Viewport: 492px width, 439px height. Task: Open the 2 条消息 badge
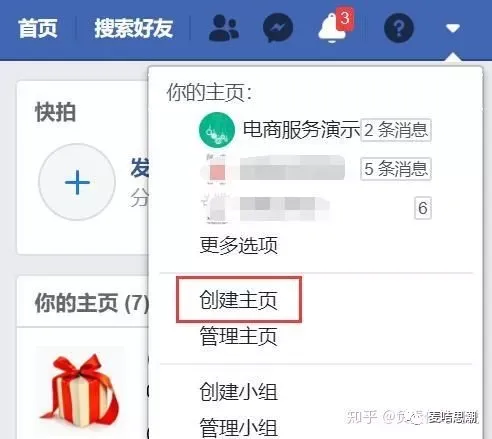click(x=396, y=130)
